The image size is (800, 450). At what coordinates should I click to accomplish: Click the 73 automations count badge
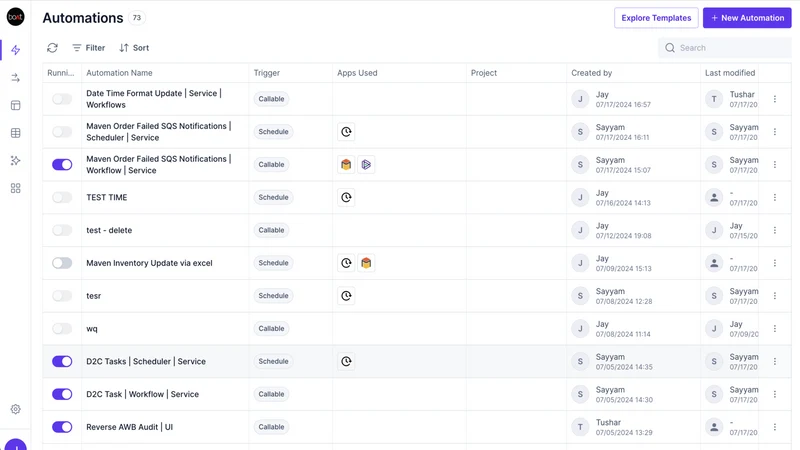click(137, 18)
